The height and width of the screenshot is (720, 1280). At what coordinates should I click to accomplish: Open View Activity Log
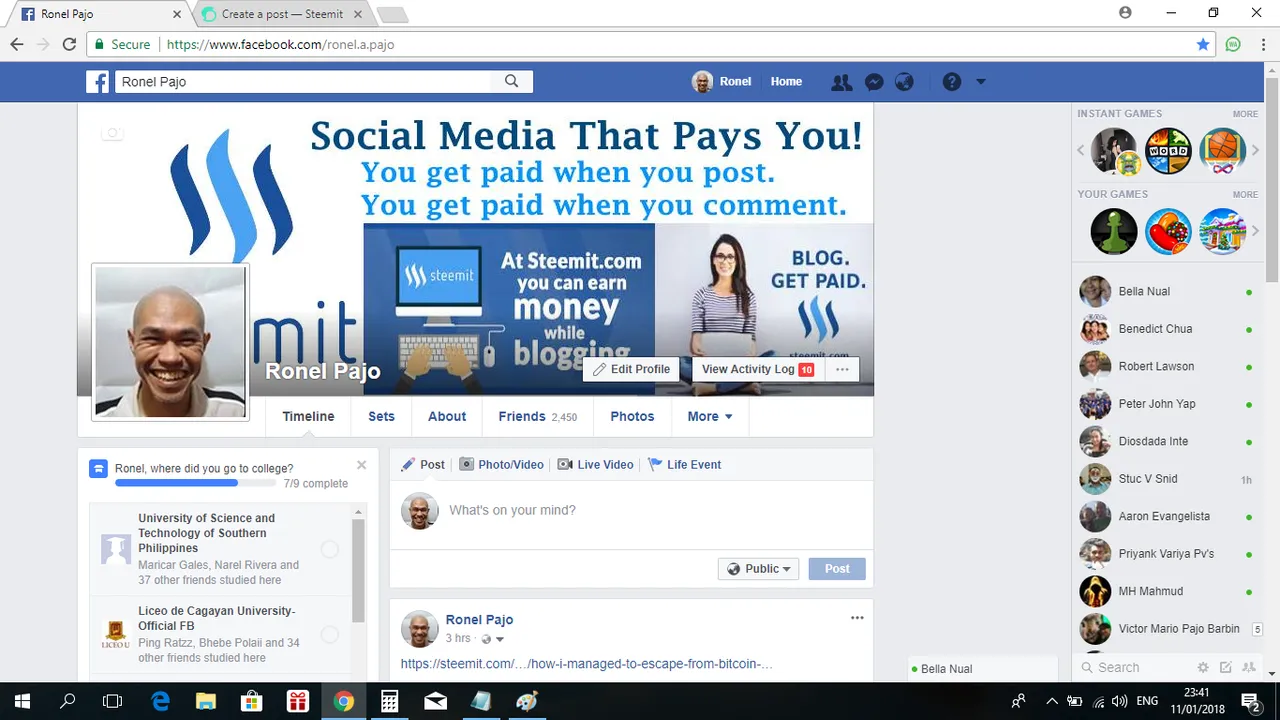[x=757, y=369]
